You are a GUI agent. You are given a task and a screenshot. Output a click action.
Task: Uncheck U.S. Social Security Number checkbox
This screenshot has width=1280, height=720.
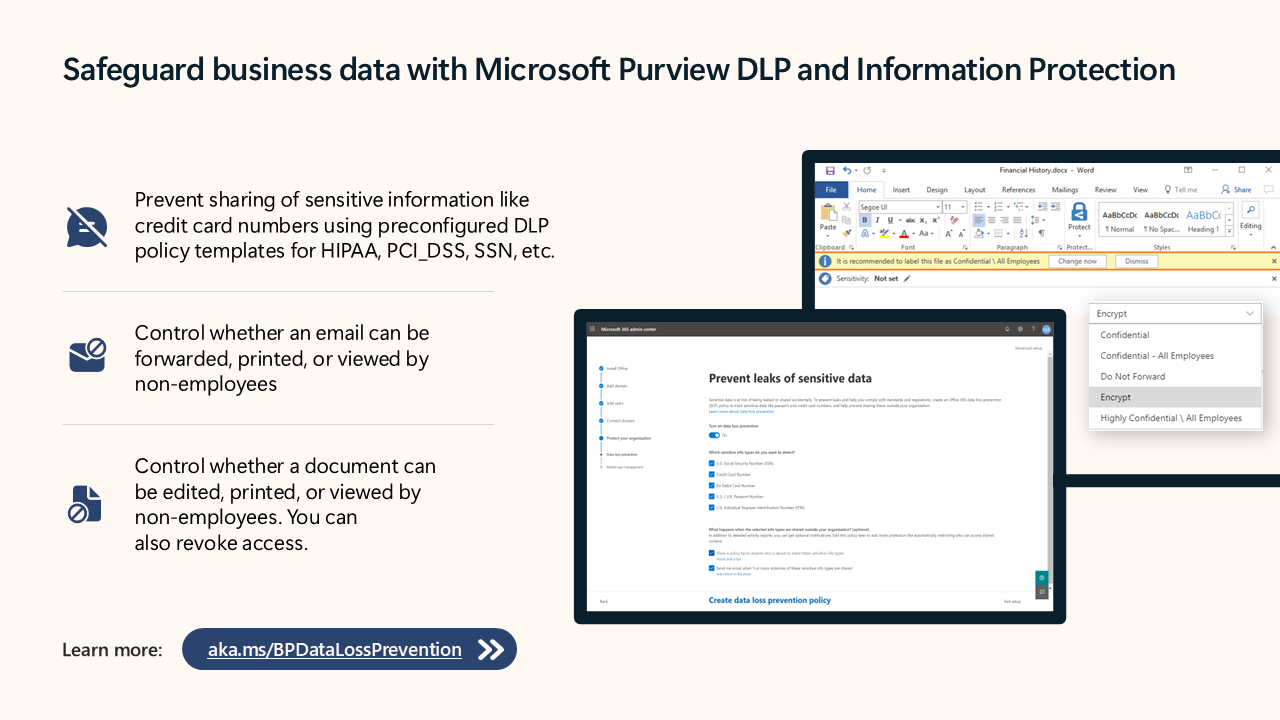tap(711, 463)
